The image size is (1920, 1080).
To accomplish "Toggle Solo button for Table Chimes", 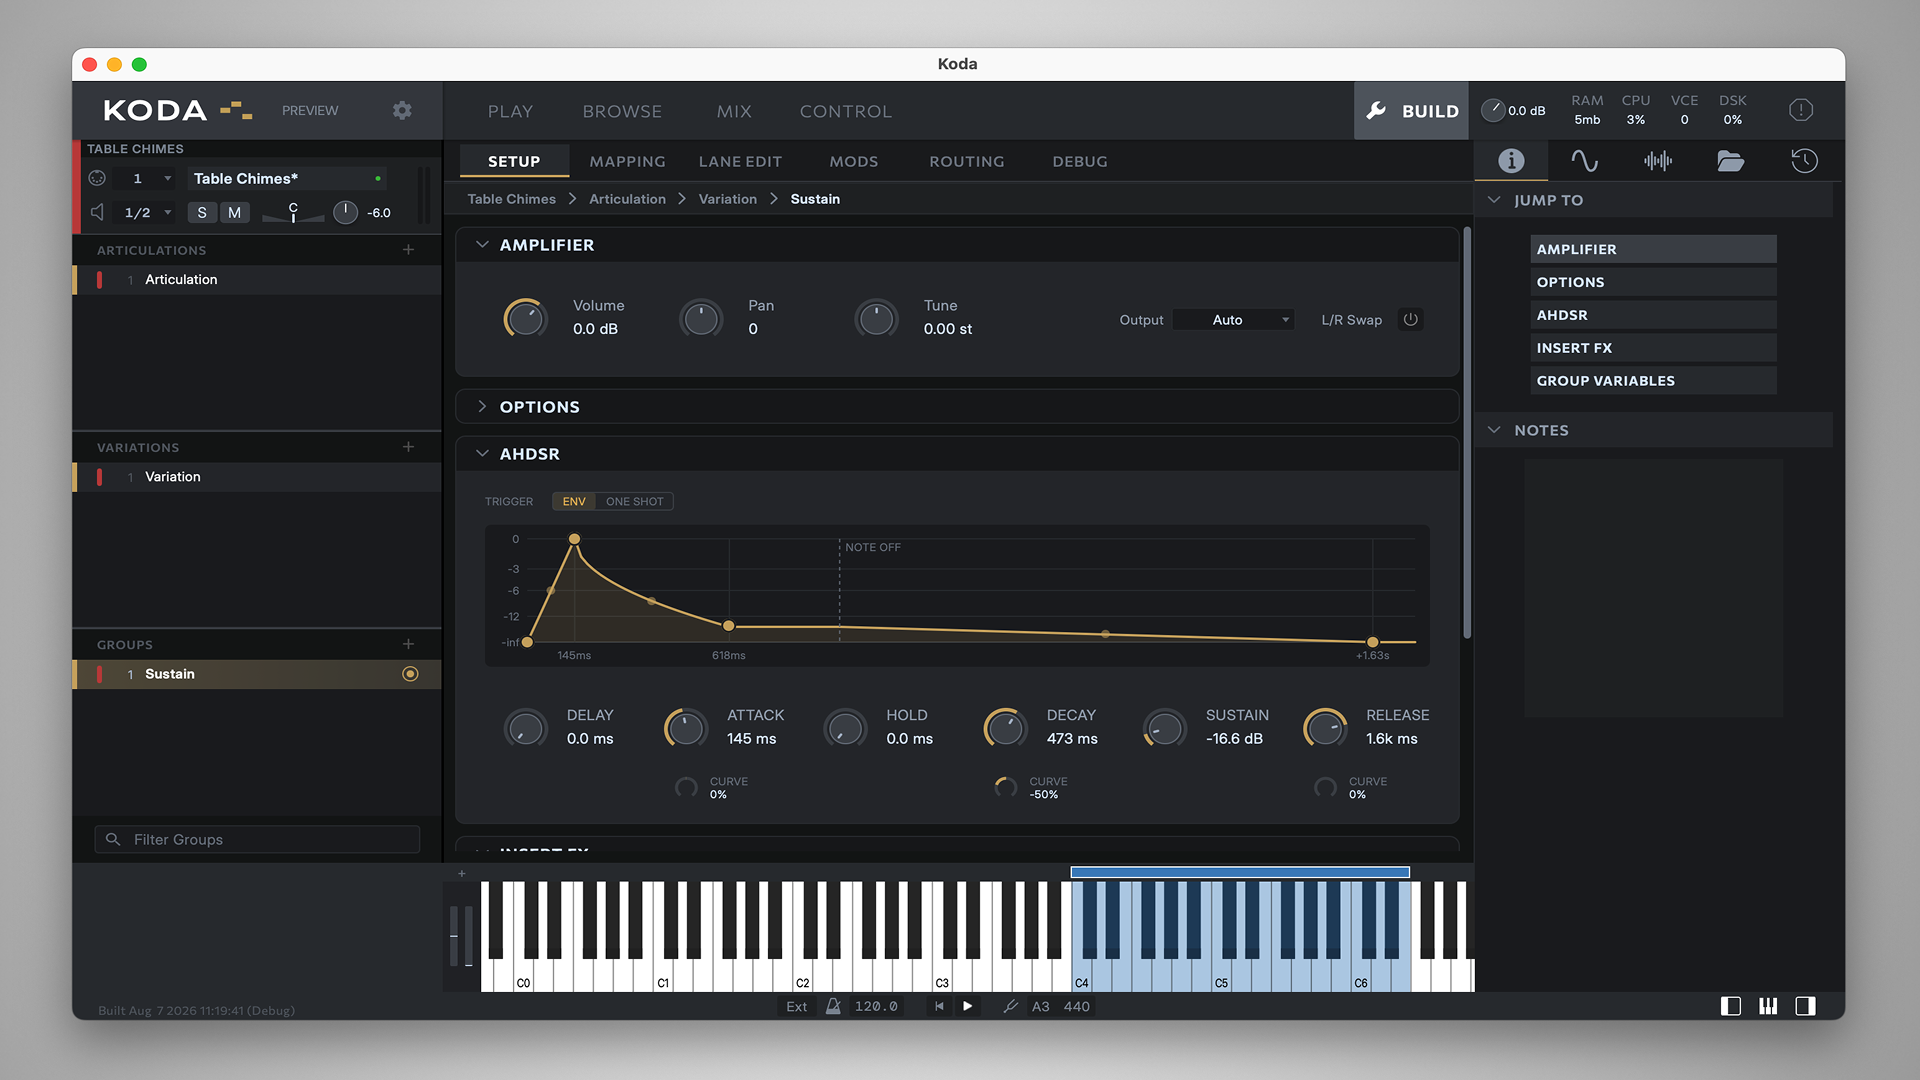I will click(x=202, y=212).
